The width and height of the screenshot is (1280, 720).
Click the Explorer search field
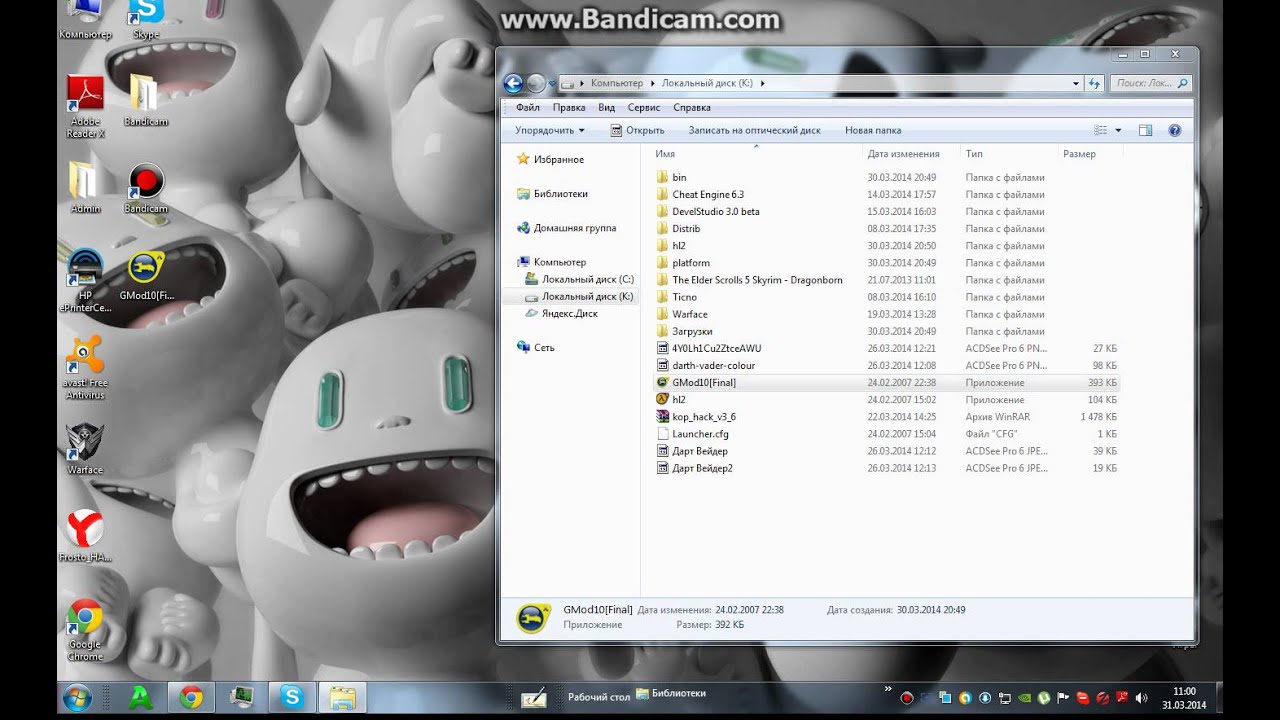[1151, 84]
